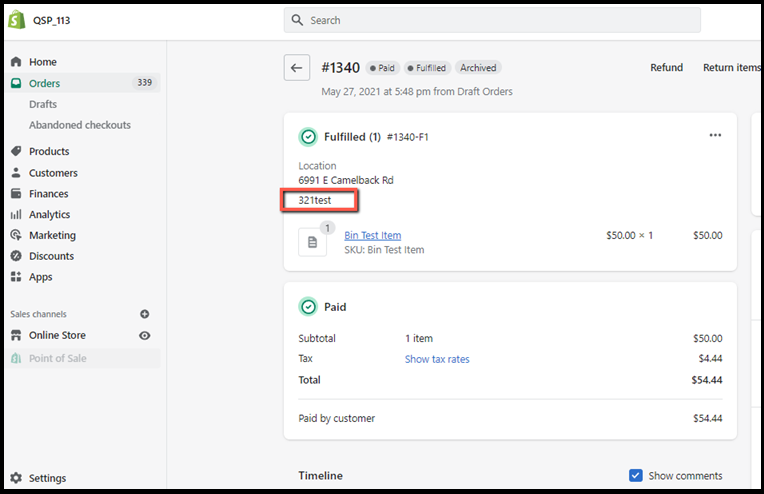The width and height of the screenshot is (764, 494).
Task: Open the Bin Test Item link
Action: coord(372,236)
